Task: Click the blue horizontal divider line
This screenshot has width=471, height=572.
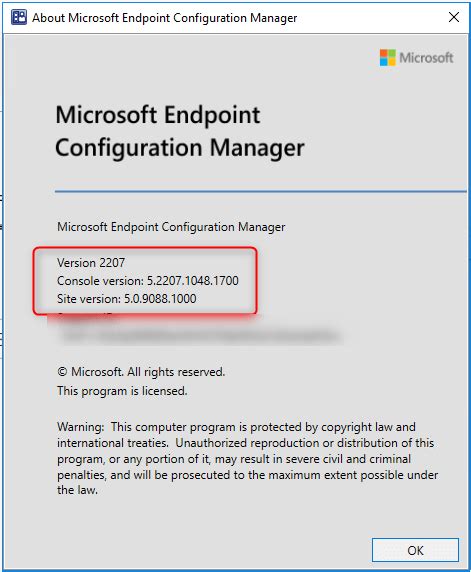Action: tap(260, 191)
